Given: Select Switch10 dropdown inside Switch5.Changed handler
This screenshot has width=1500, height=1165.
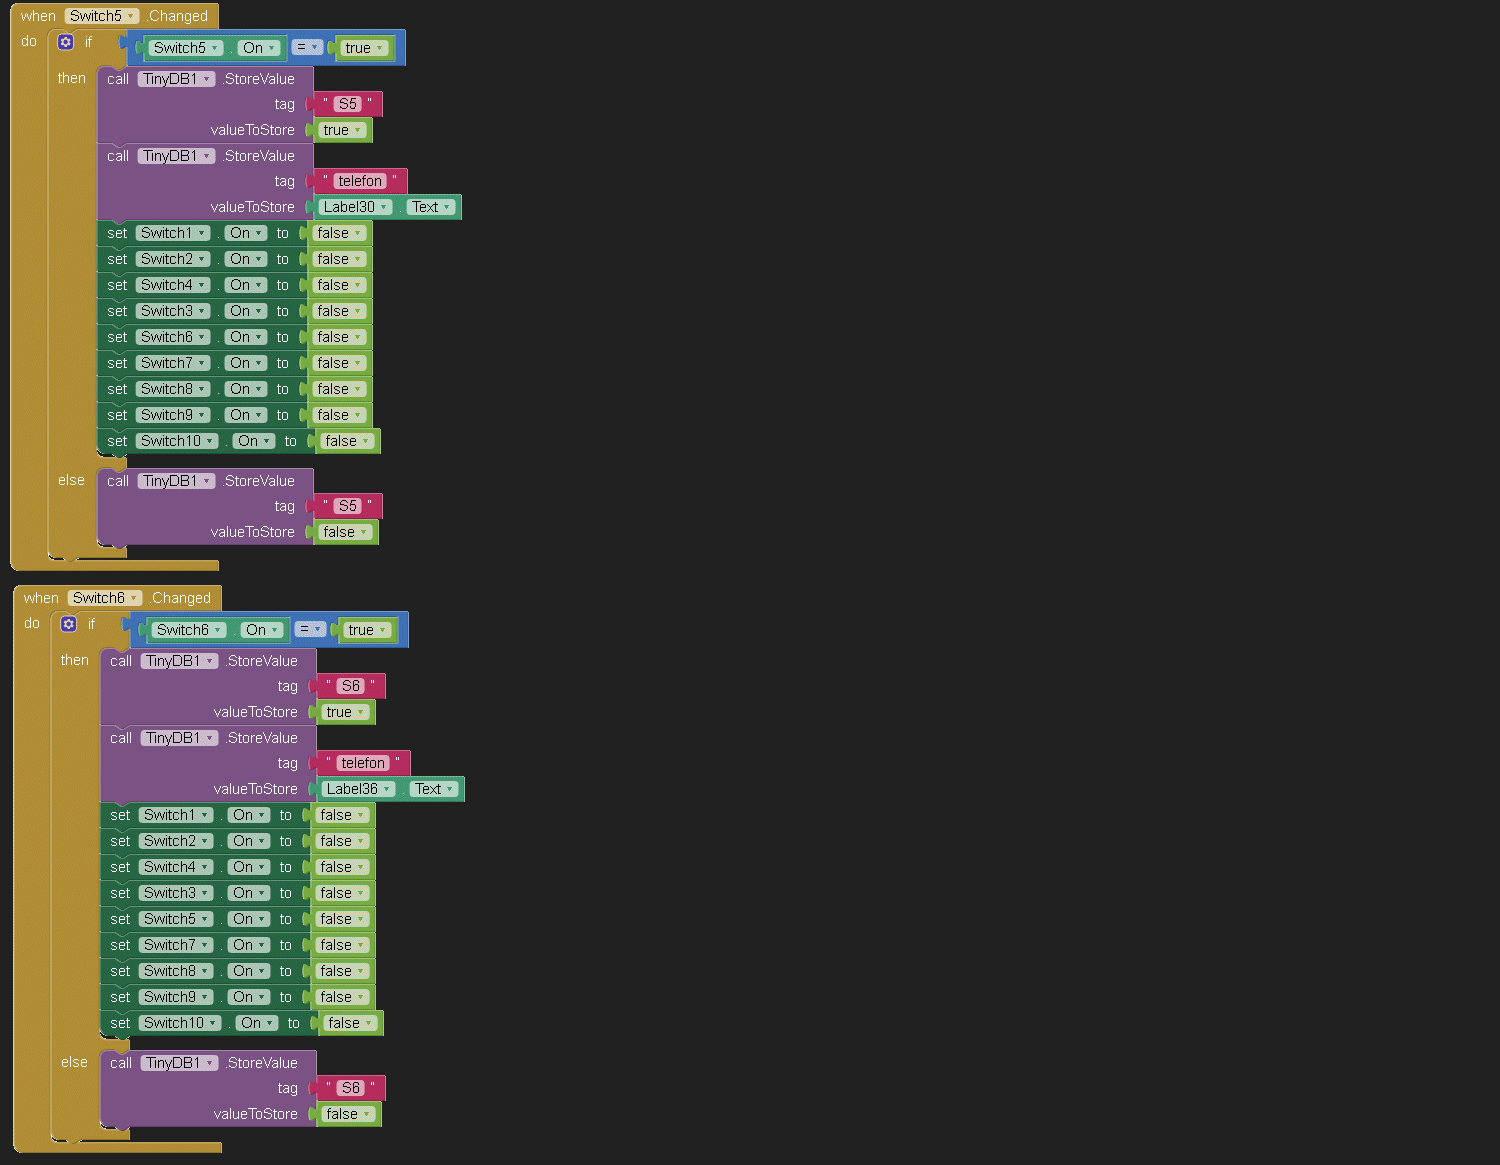Looking at the screenshot, I should tap(177, 441).
